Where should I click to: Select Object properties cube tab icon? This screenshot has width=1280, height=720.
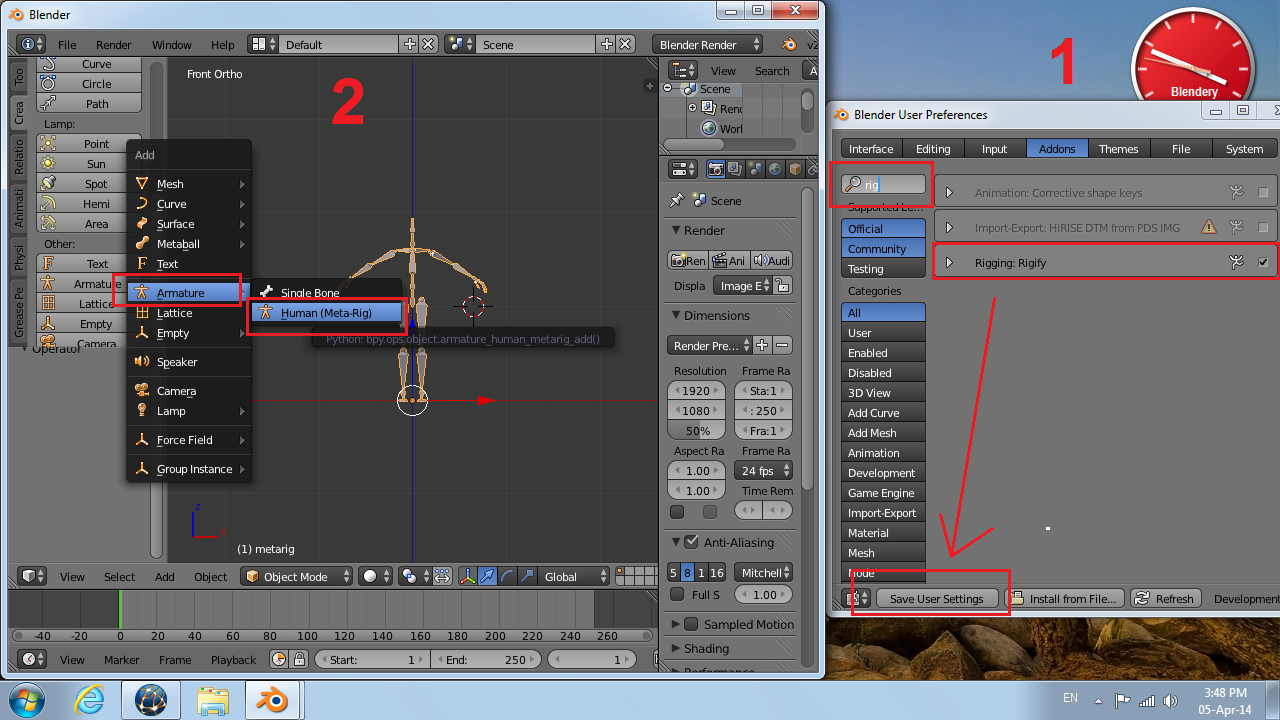tap(795, 169)
